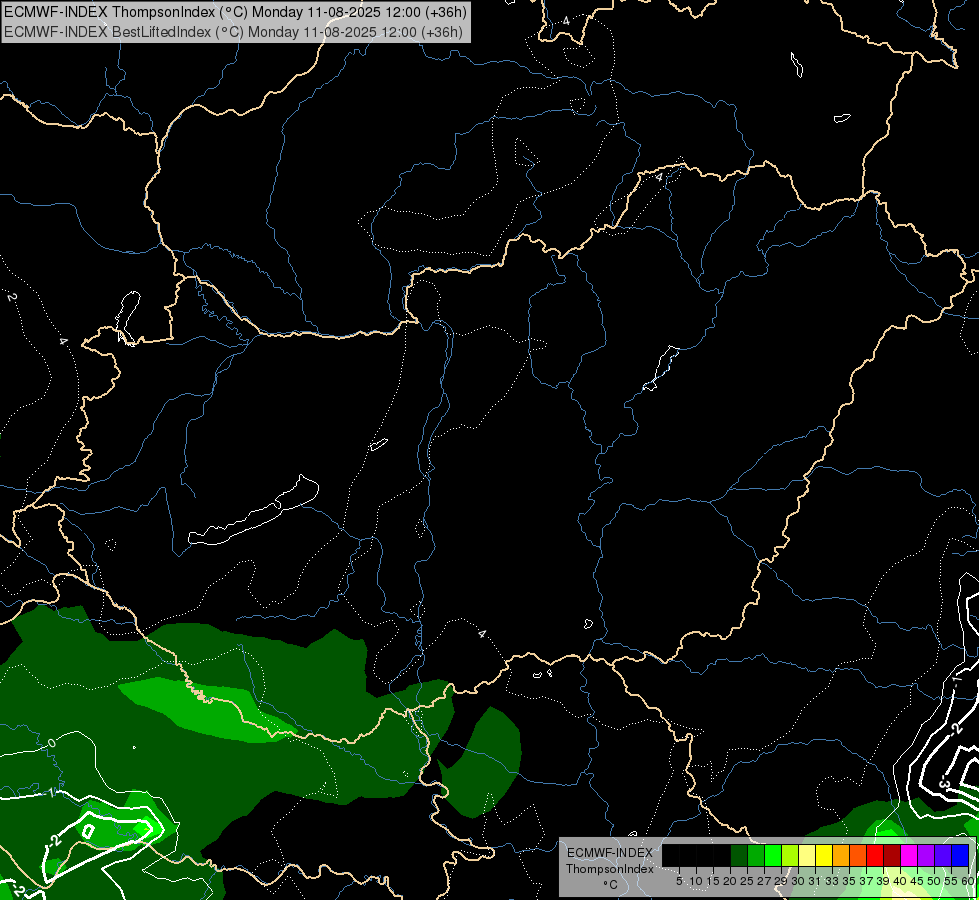Select the yellow-green 29–30 legend swatch
Screen dimensions: 979x900
790,855
